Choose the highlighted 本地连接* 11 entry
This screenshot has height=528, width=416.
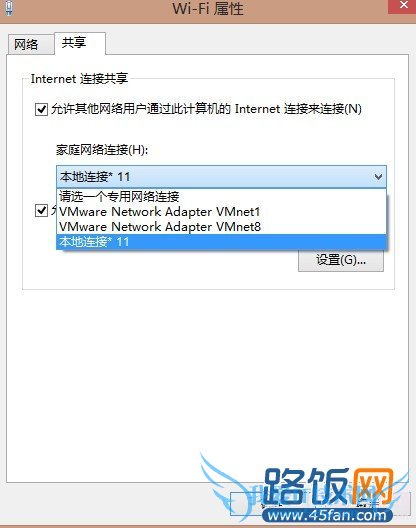[221, 242]
